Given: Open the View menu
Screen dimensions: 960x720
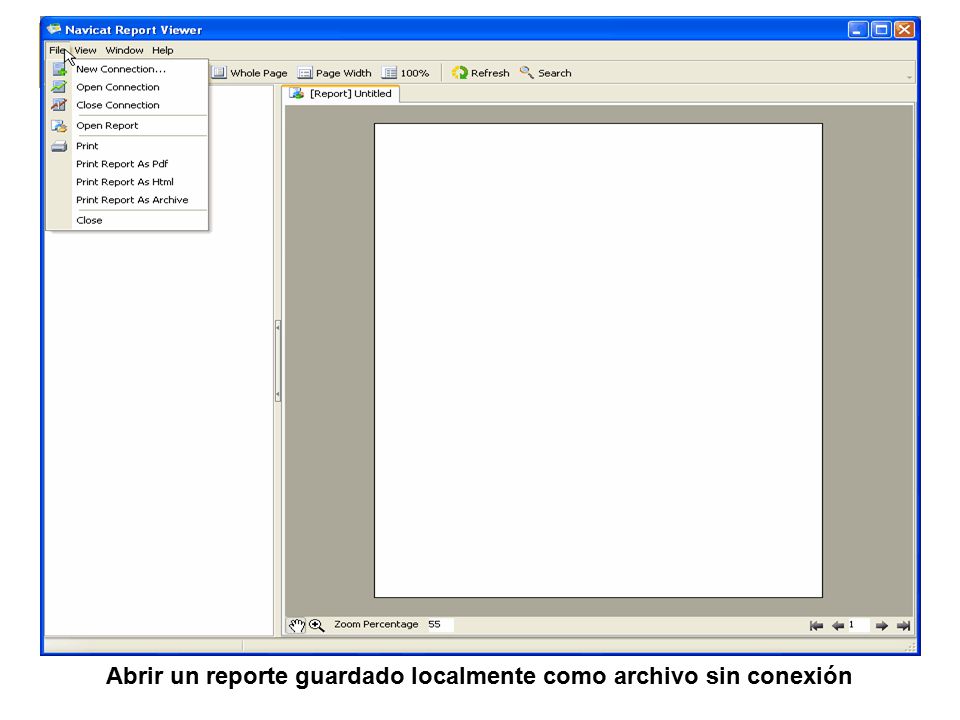Looking at the screenshot, I should pos(86,50).
